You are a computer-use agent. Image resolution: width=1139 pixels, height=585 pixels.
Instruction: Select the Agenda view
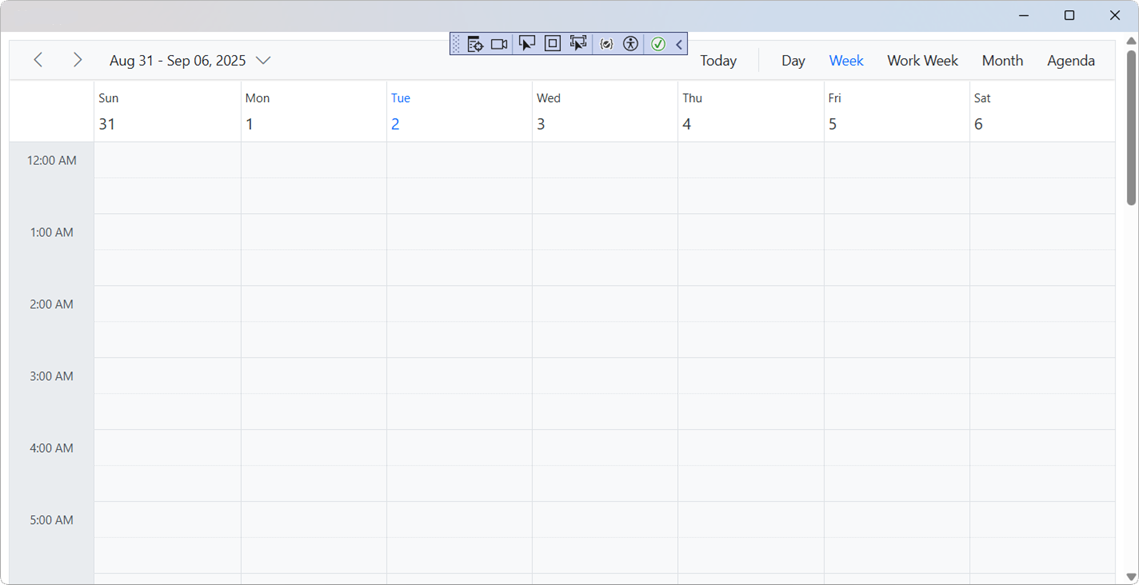tap(1071, 60)
